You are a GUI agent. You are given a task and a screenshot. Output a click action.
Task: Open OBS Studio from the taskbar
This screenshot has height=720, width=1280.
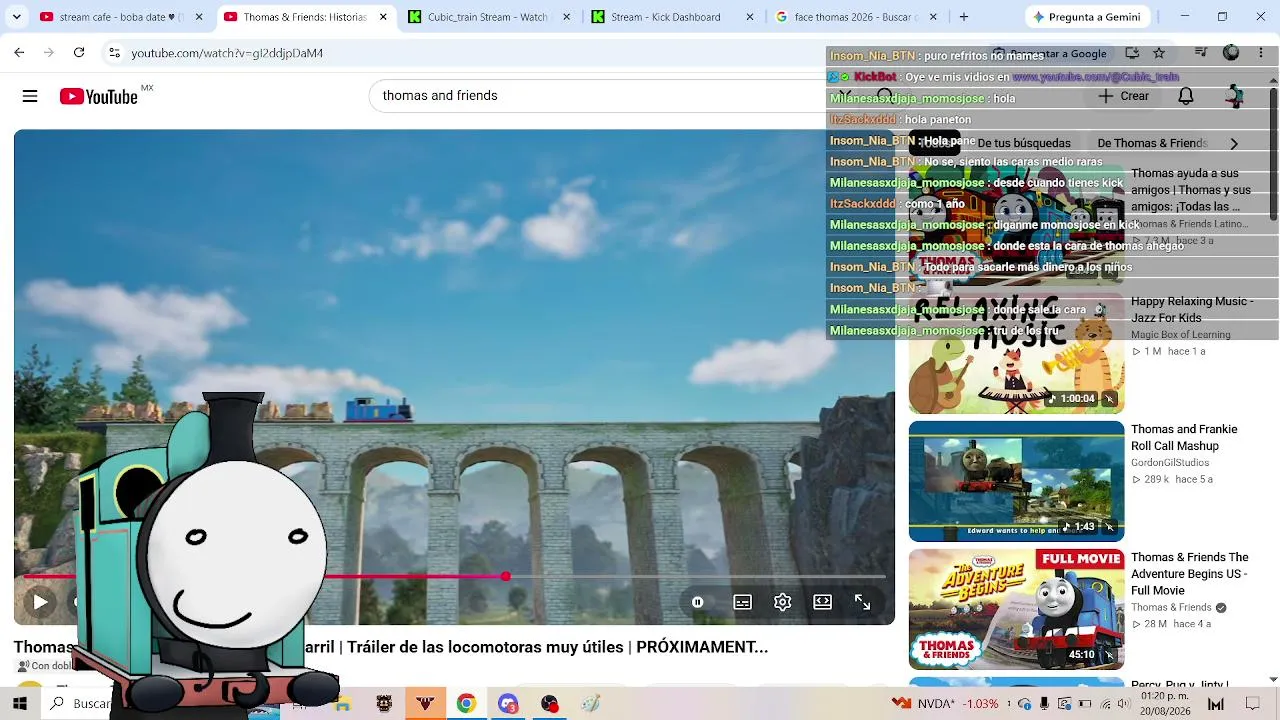point(550,703)
